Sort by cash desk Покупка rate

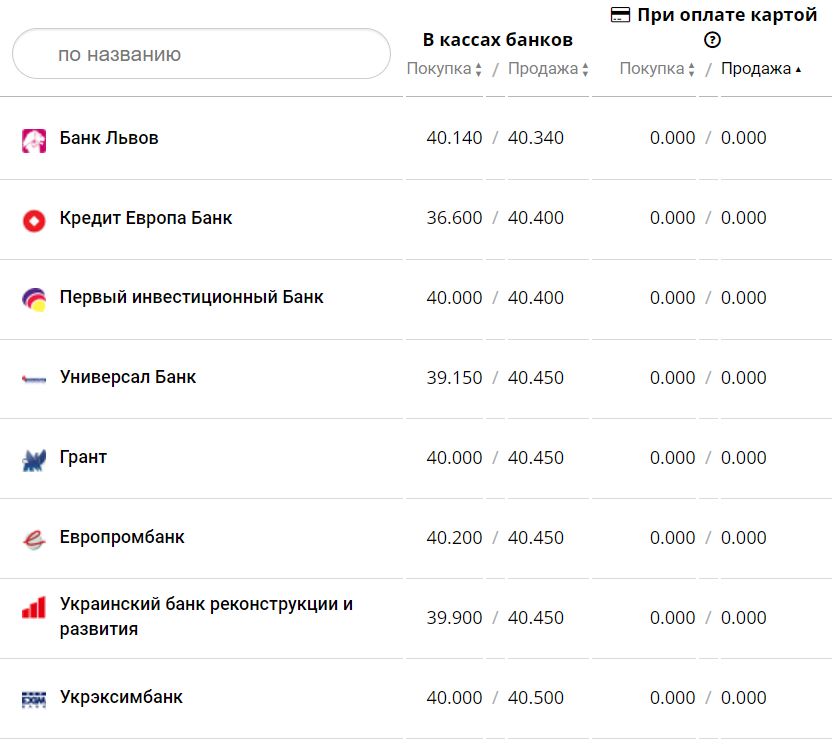(445, 70)
